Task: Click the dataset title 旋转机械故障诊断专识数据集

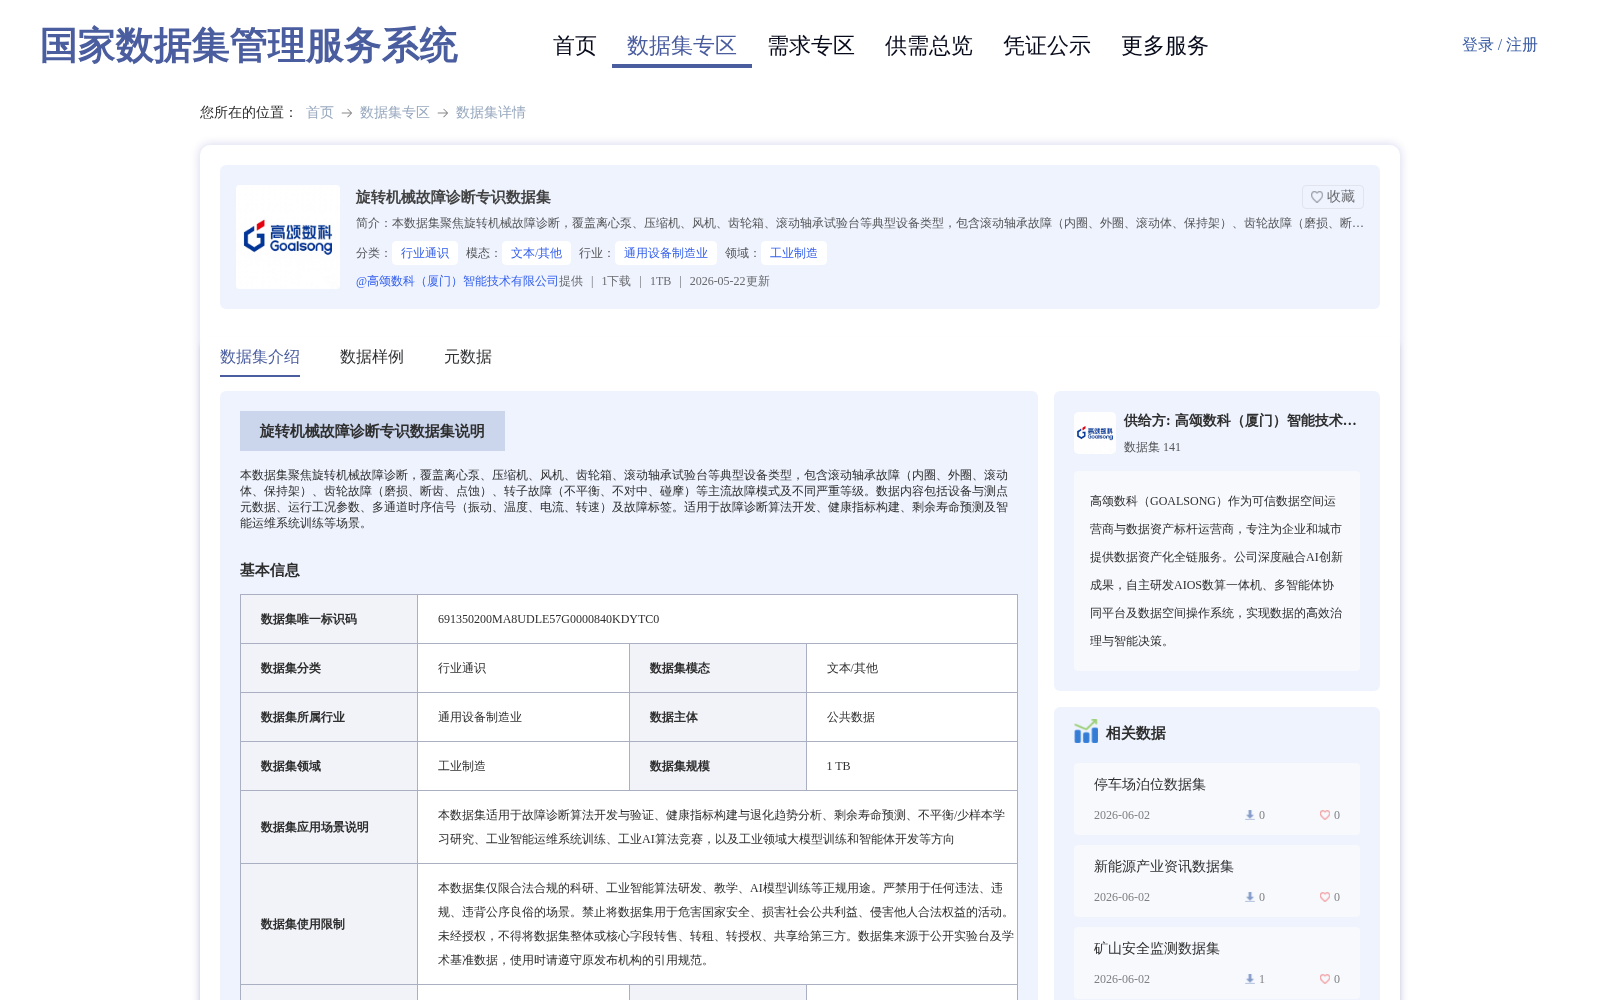Action: (x=453, y=197)
